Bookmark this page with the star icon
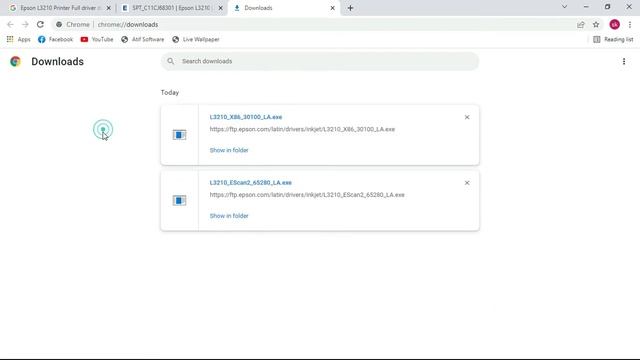 click(x=596, y=24)
